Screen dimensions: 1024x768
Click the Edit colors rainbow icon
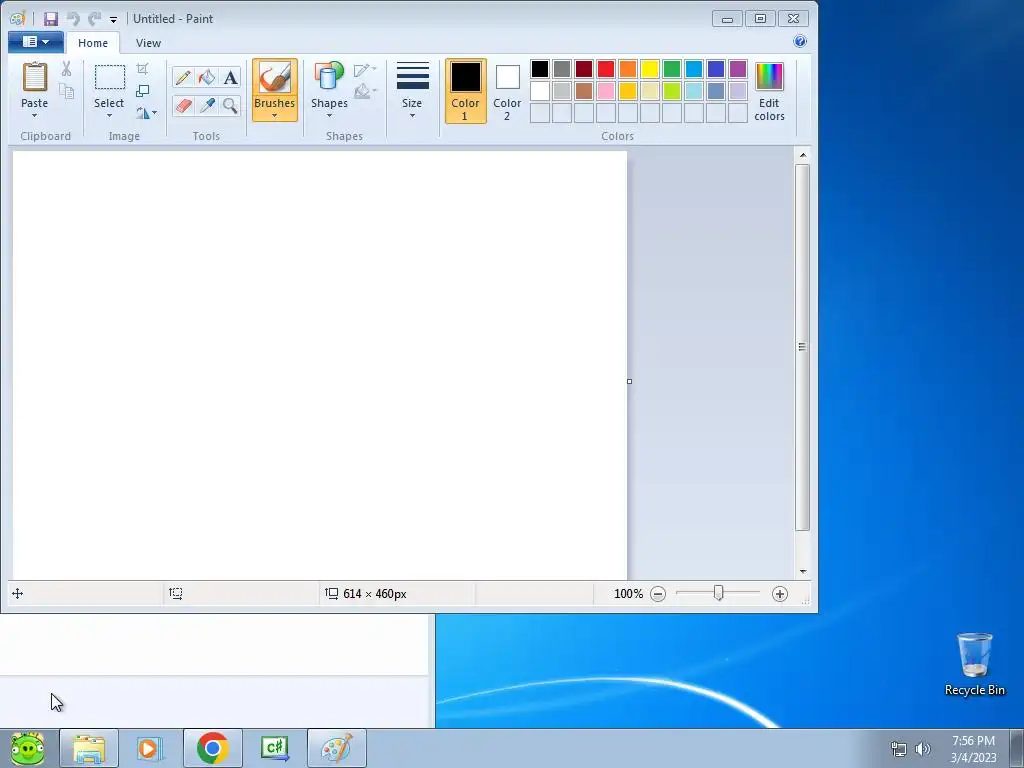[769, 77]
